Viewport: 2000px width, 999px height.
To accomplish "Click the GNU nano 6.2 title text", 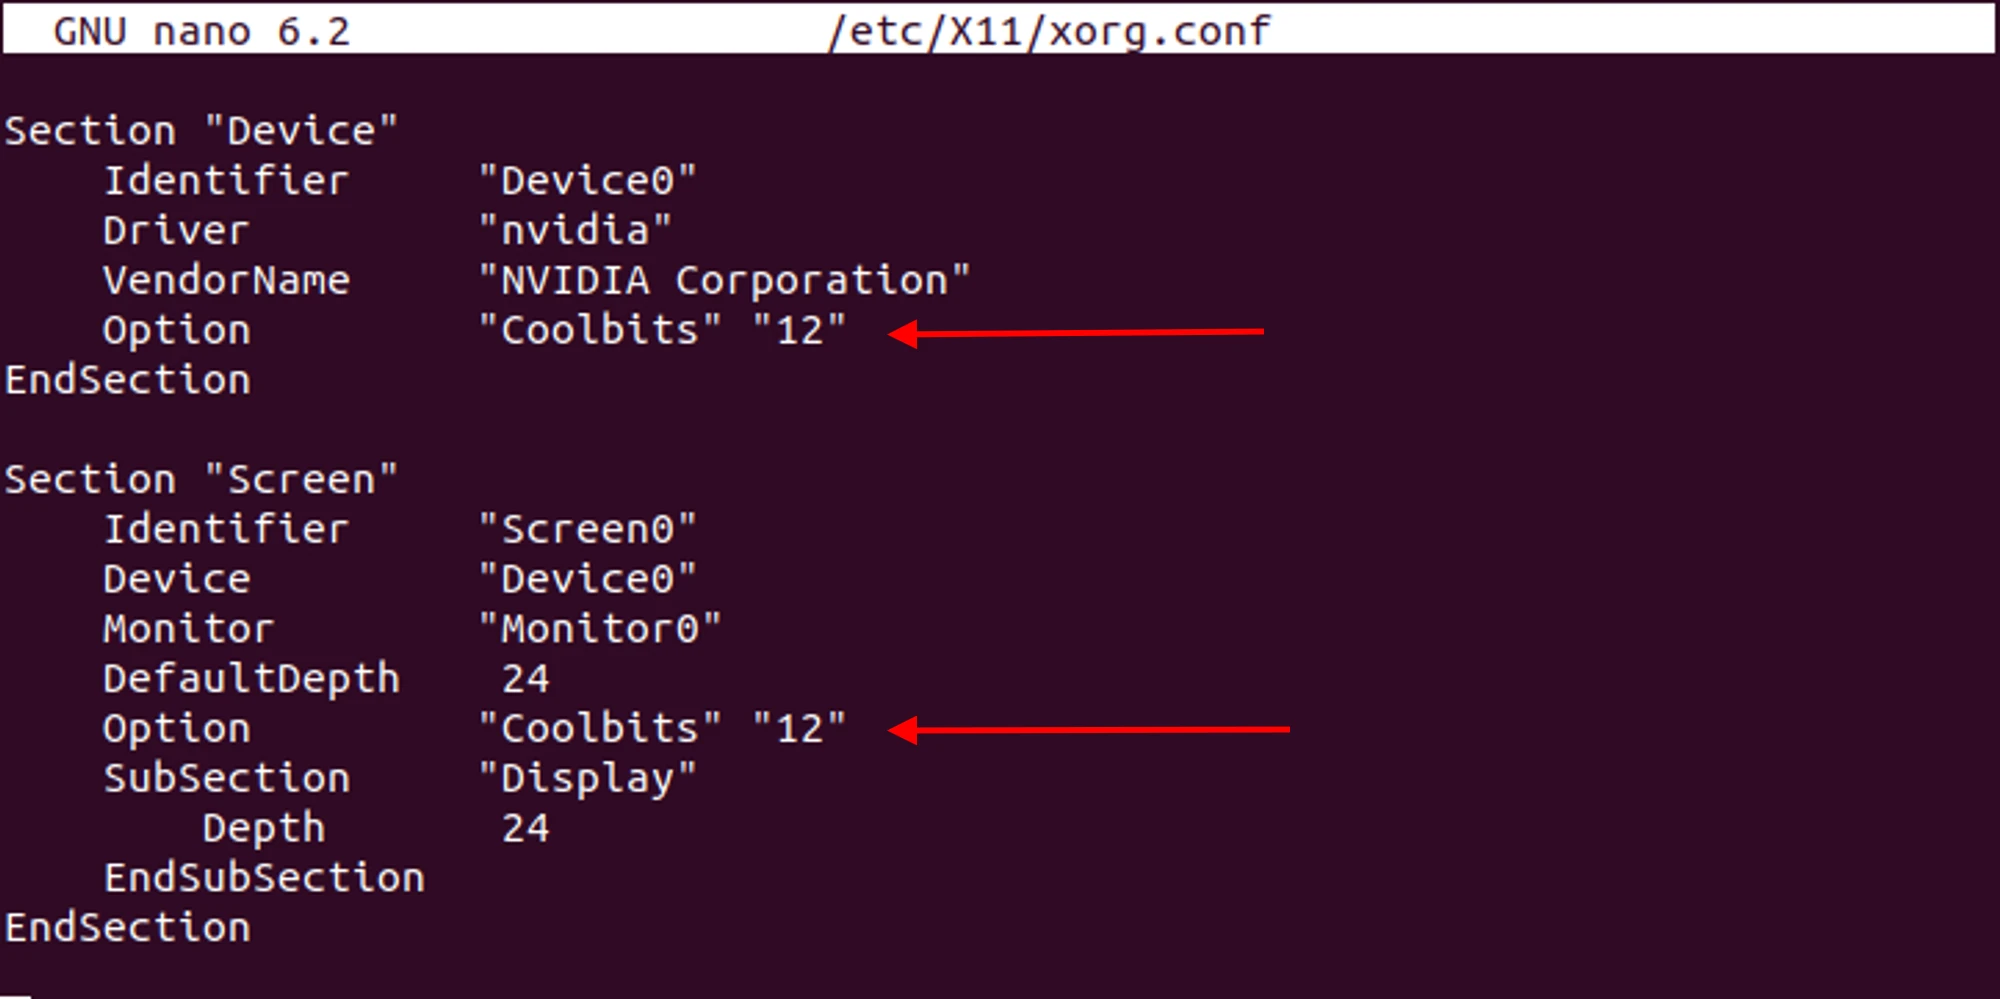I will point(201,31).
